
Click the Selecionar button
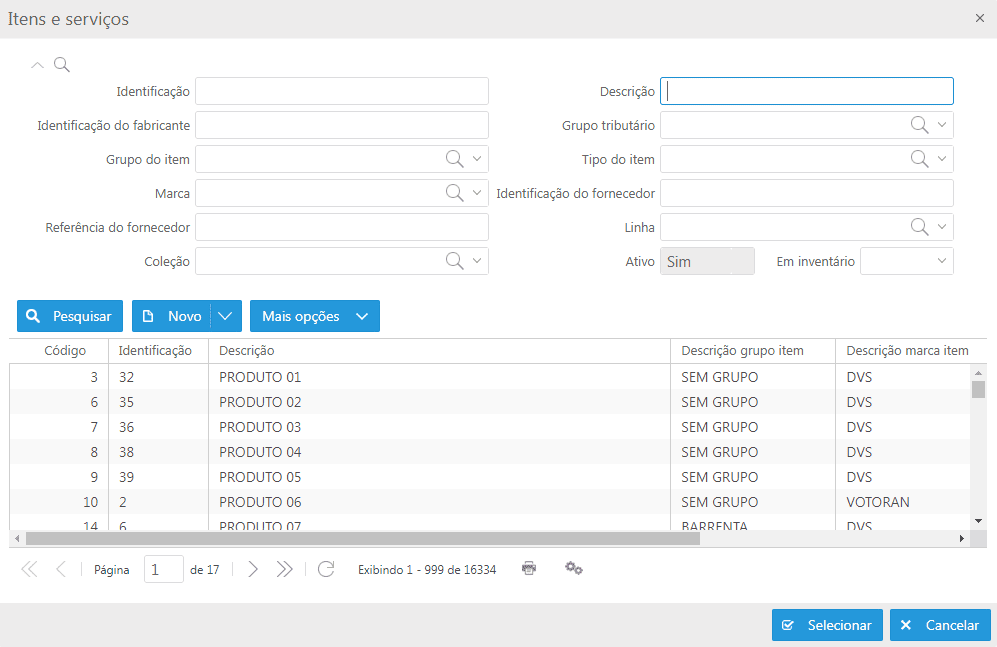tap(827, 625)
